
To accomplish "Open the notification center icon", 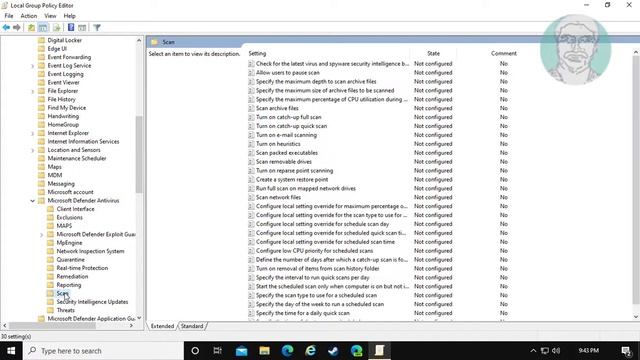I will click(x=626, y=351).
